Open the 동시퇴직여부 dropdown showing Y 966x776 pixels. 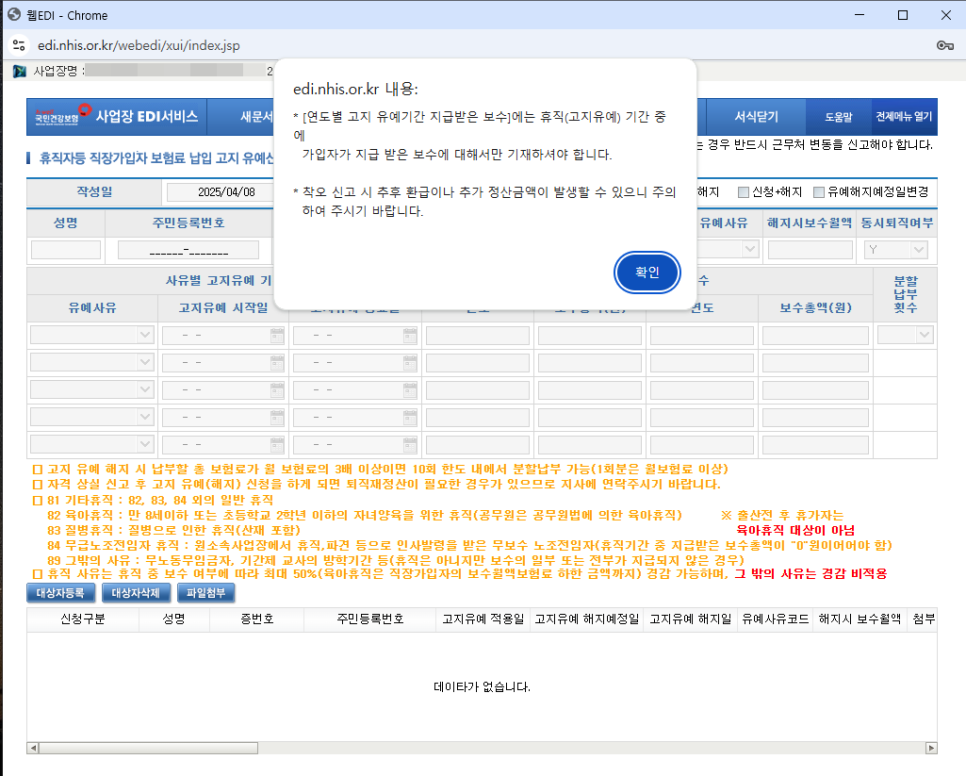click(x=920, y=248)
